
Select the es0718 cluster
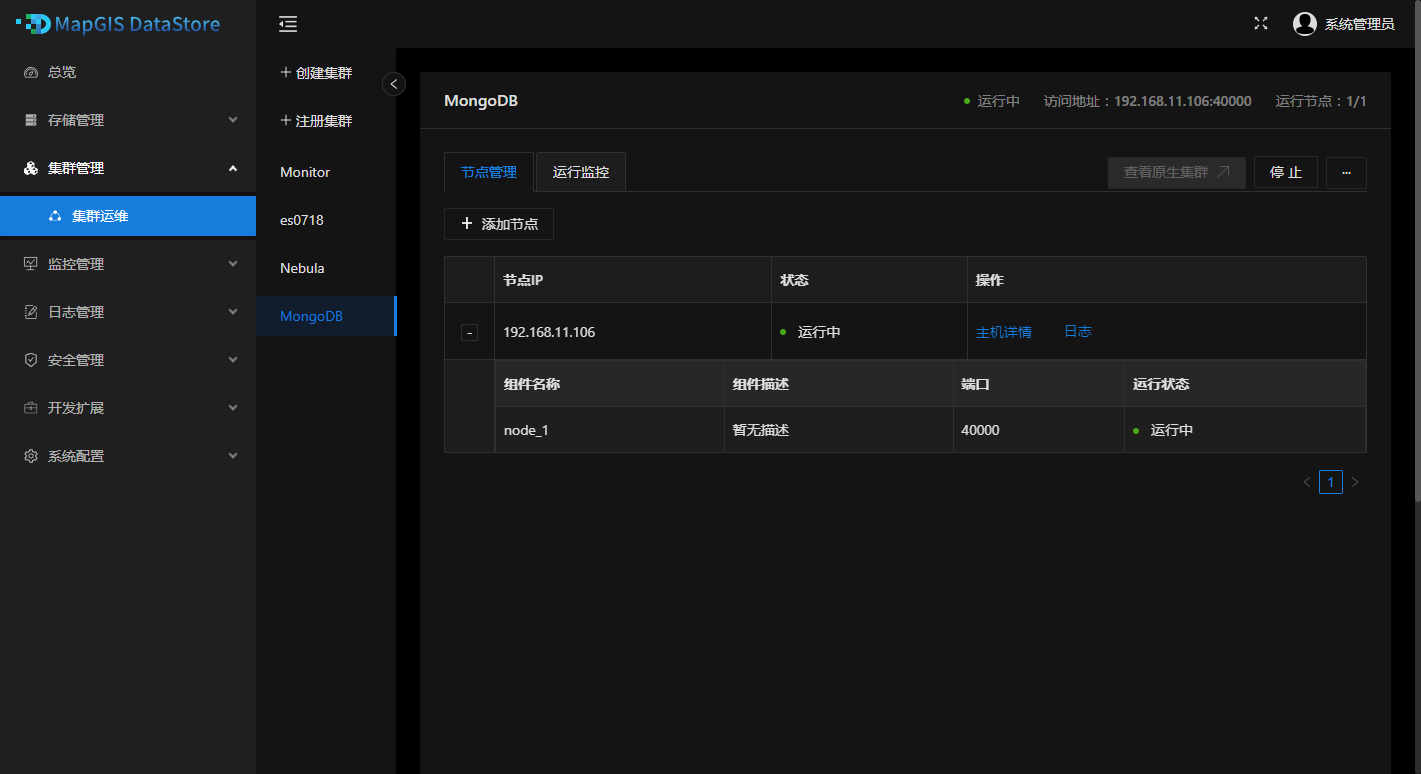pos(326,220)
